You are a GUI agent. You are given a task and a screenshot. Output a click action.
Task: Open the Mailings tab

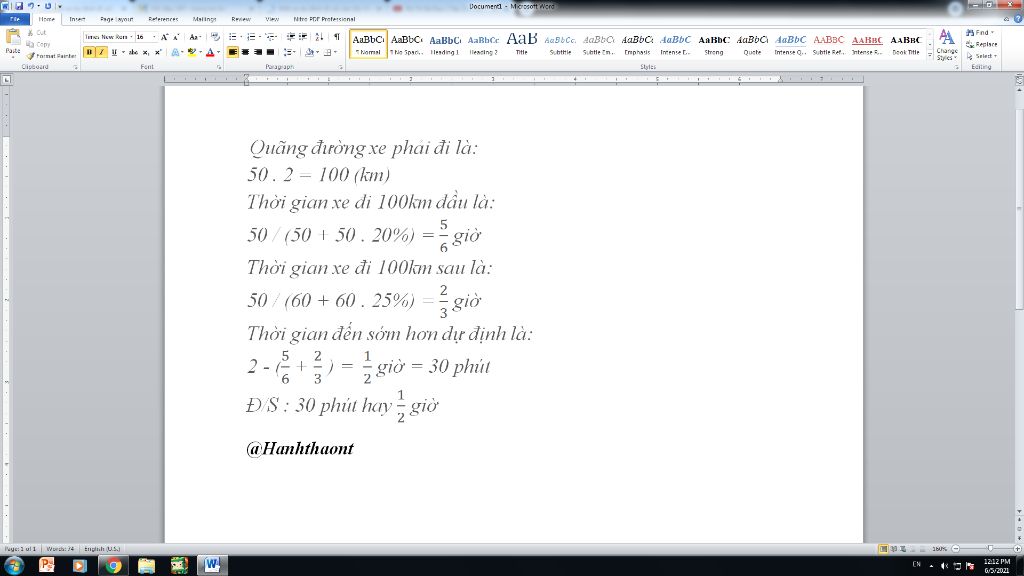click(x=204, y=19)
